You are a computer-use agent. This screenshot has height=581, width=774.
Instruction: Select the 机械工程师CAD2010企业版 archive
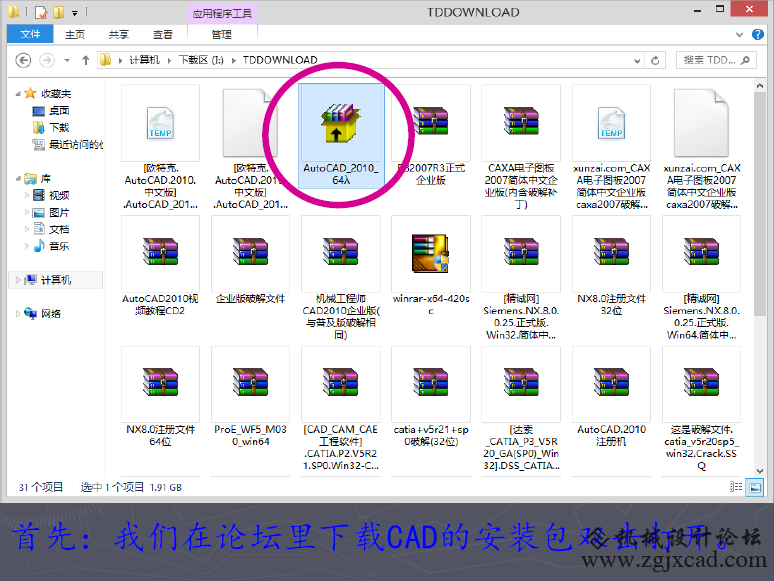(x=341, y=252)
